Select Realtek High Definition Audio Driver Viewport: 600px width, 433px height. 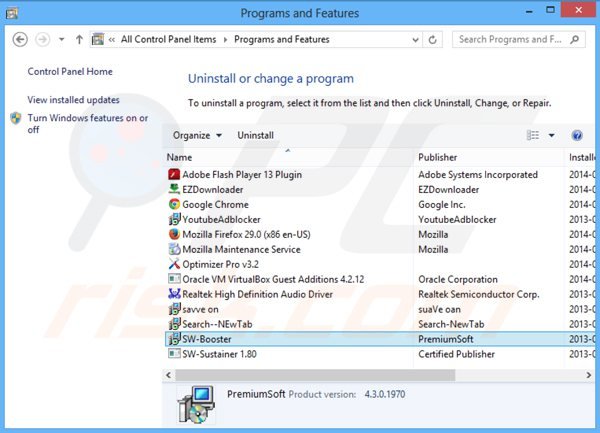pyautogui.click(x=258, y=295)
